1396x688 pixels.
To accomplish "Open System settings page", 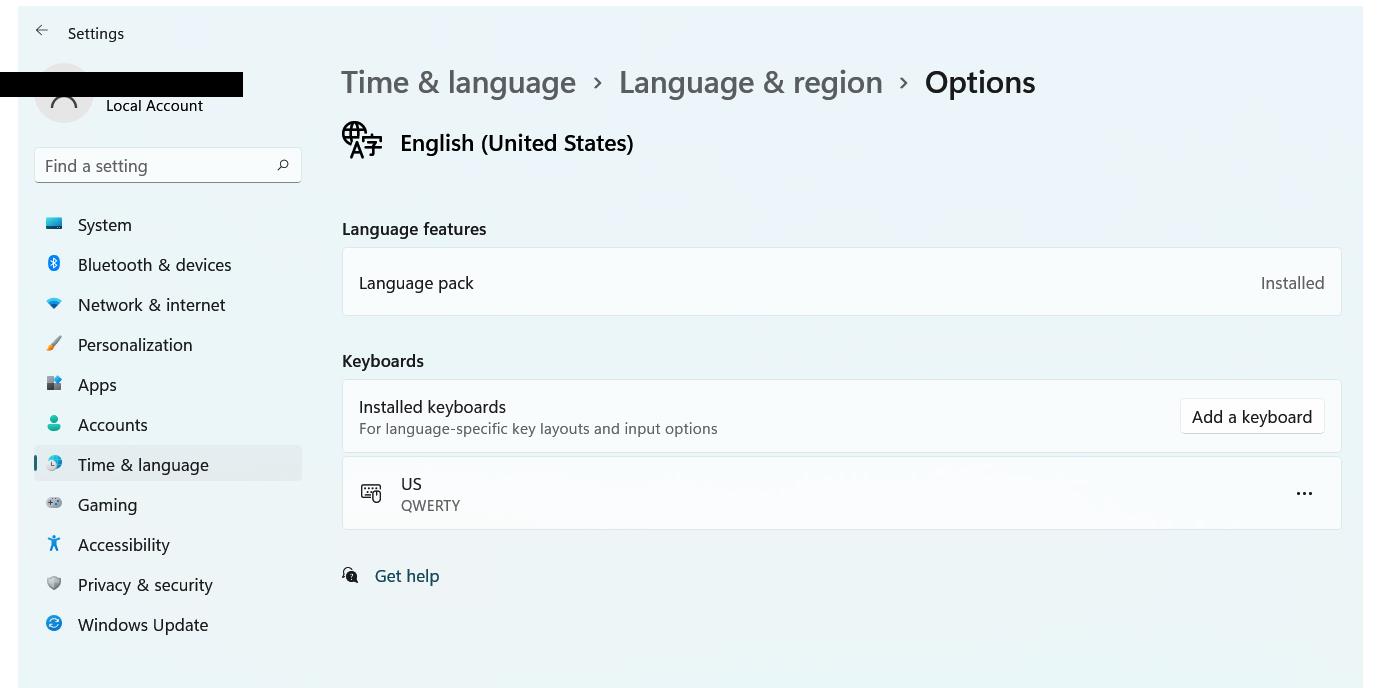I will 168,225.
